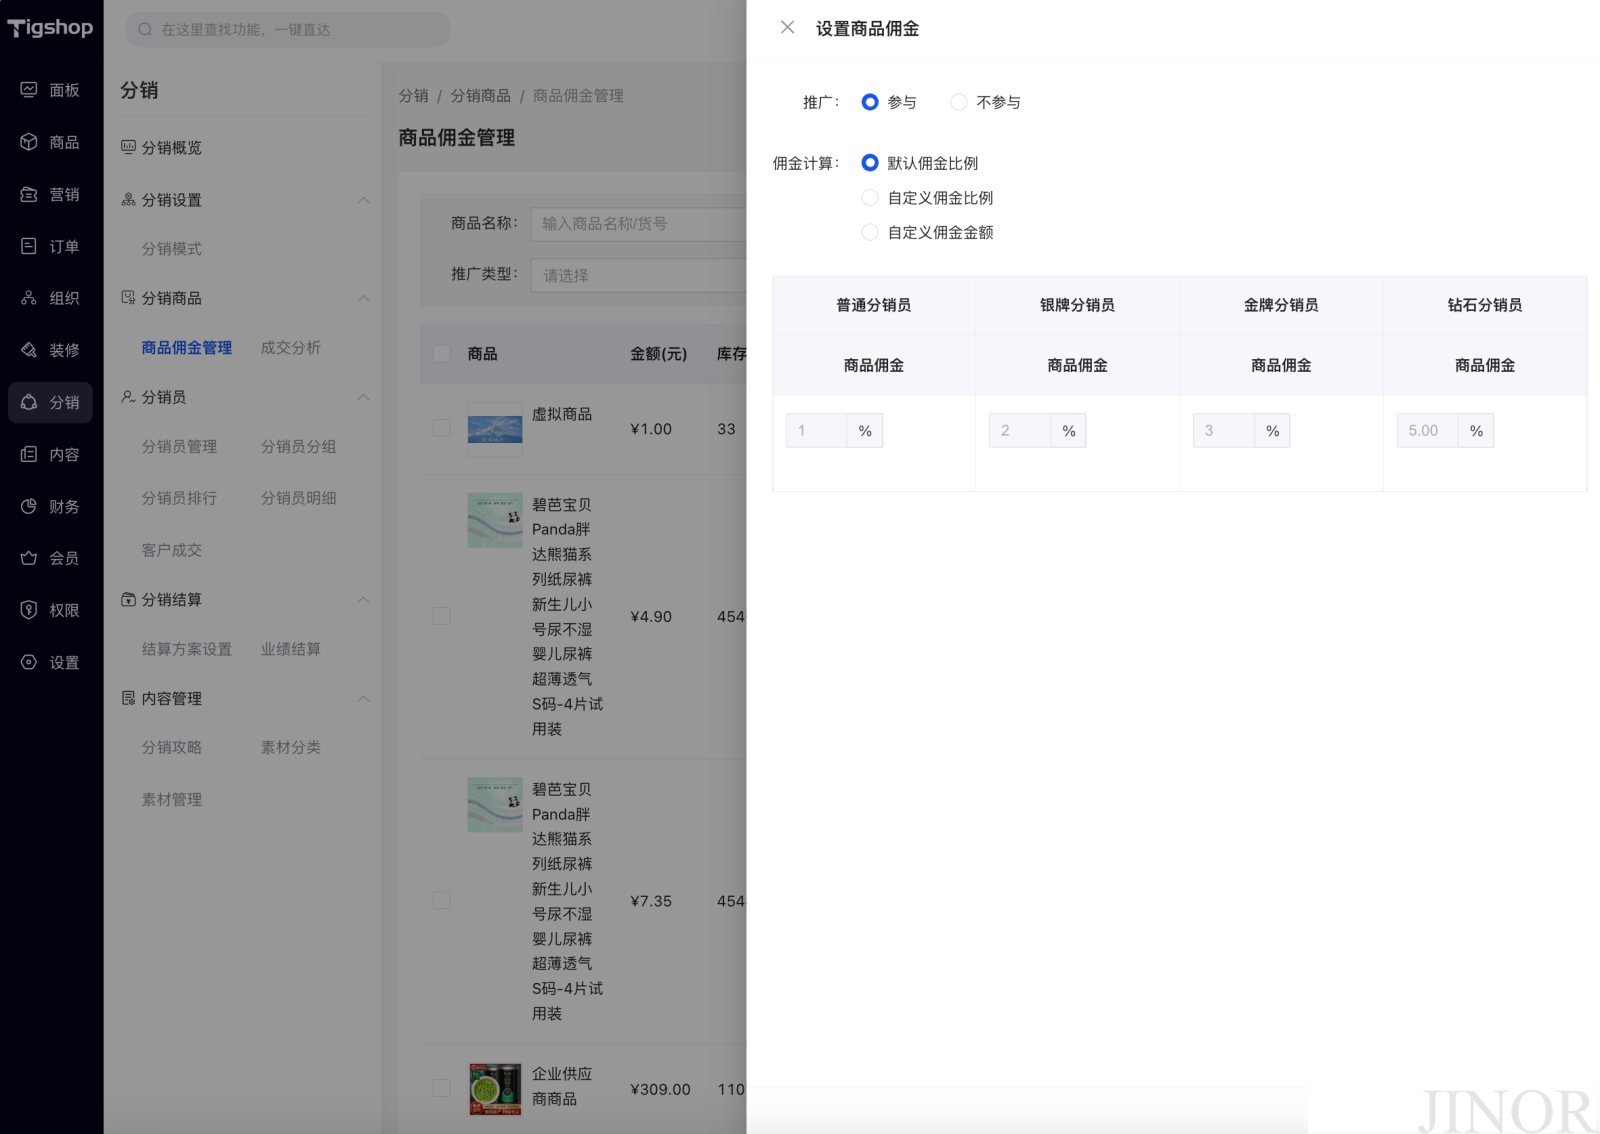
Task: Collapse the 分销设置 submenu chevron
Action: 364,200
